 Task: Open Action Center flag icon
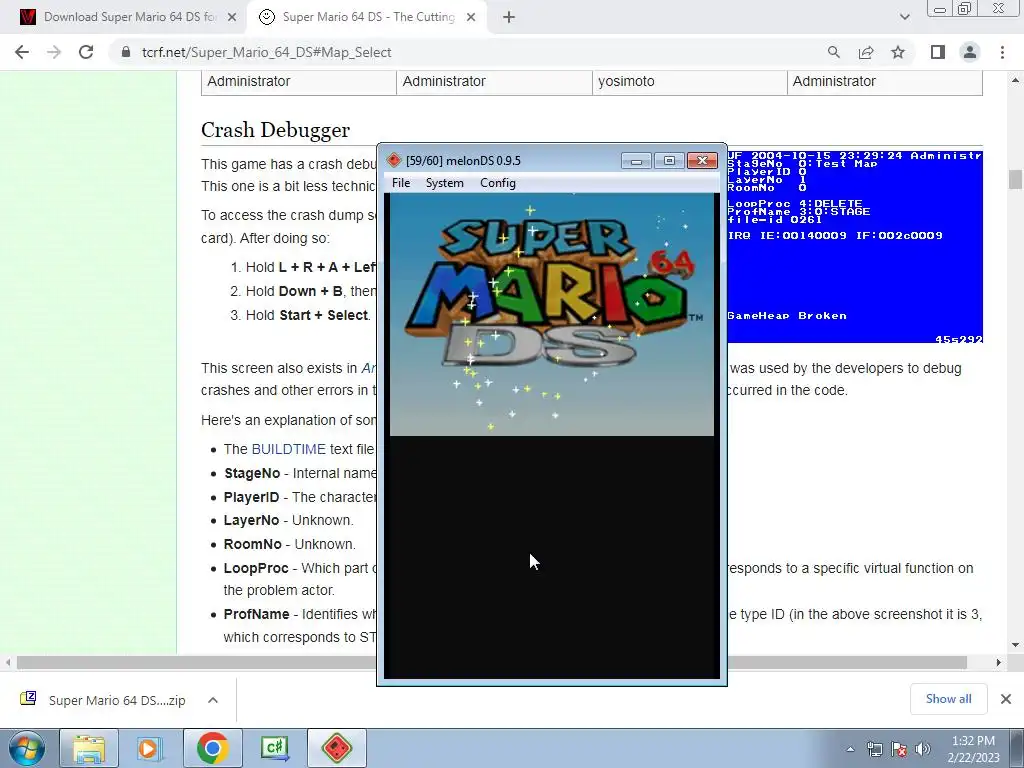(899, 749)
